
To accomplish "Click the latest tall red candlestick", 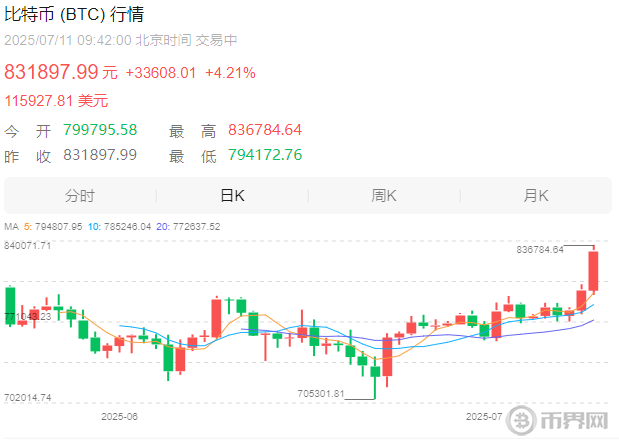I will tap(593, 271).
